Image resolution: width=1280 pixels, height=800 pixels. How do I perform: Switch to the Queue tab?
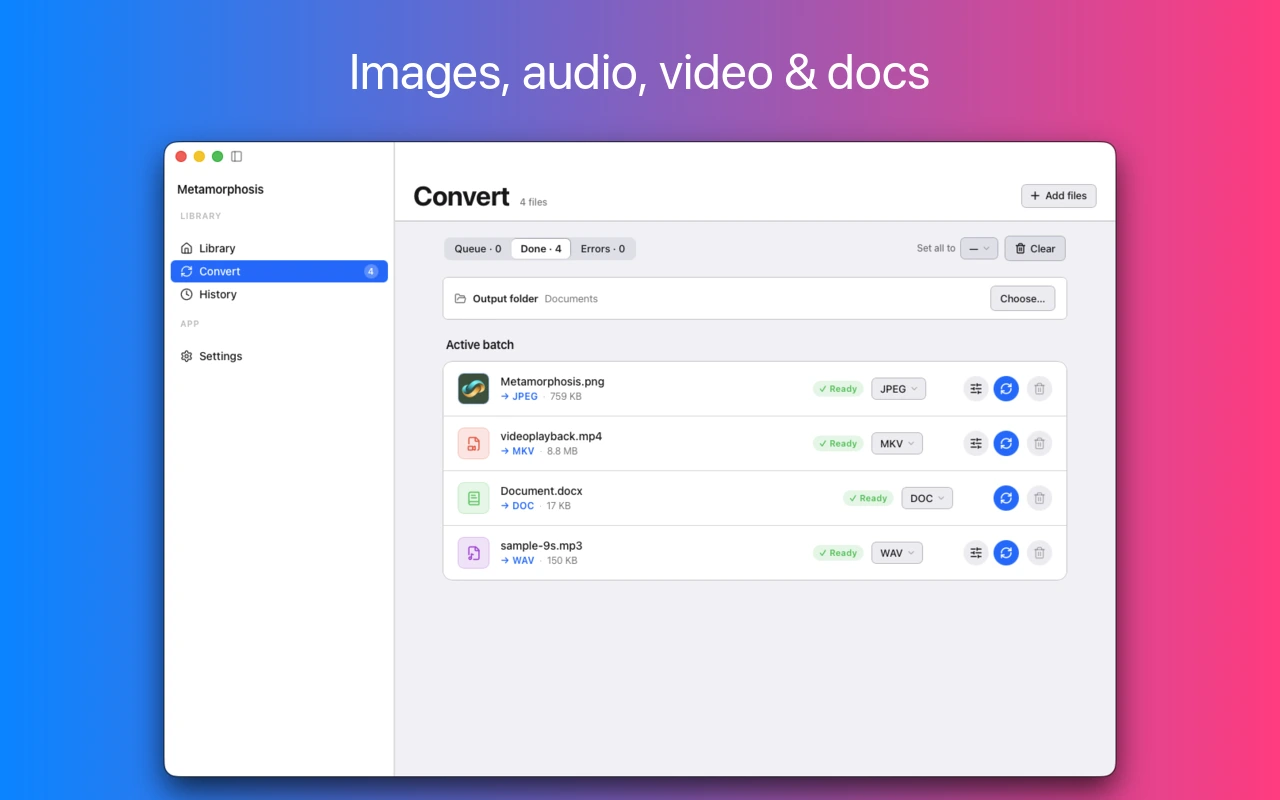tap(478, 249)
